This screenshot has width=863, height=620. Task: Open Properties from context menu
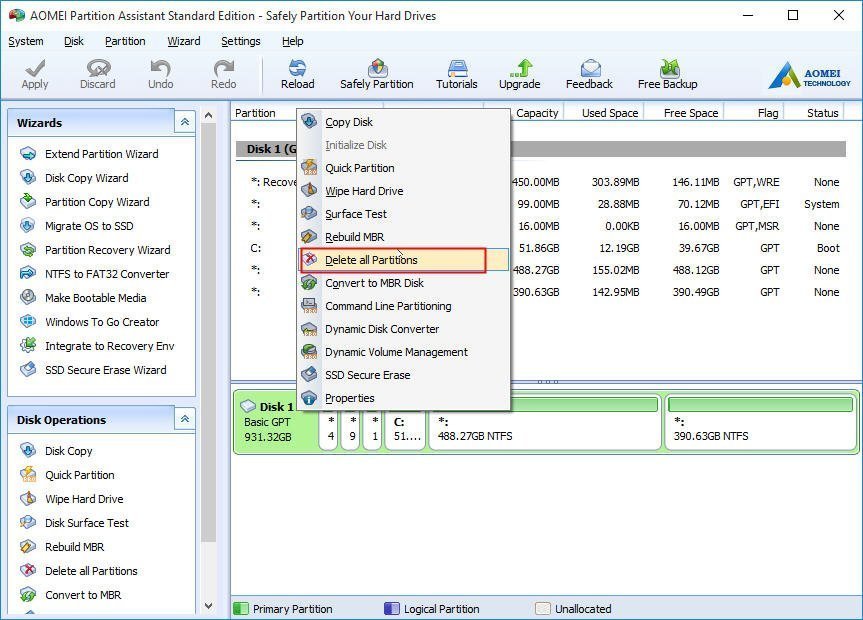tap(403, 398)
